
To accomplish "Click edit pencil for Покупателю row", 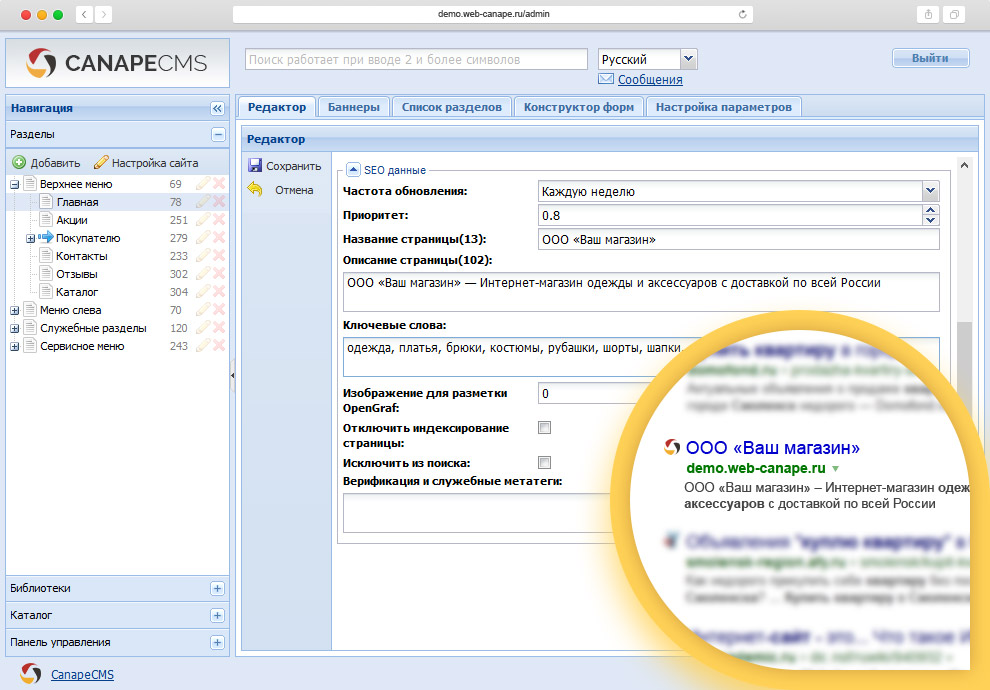I will point(203,237).
